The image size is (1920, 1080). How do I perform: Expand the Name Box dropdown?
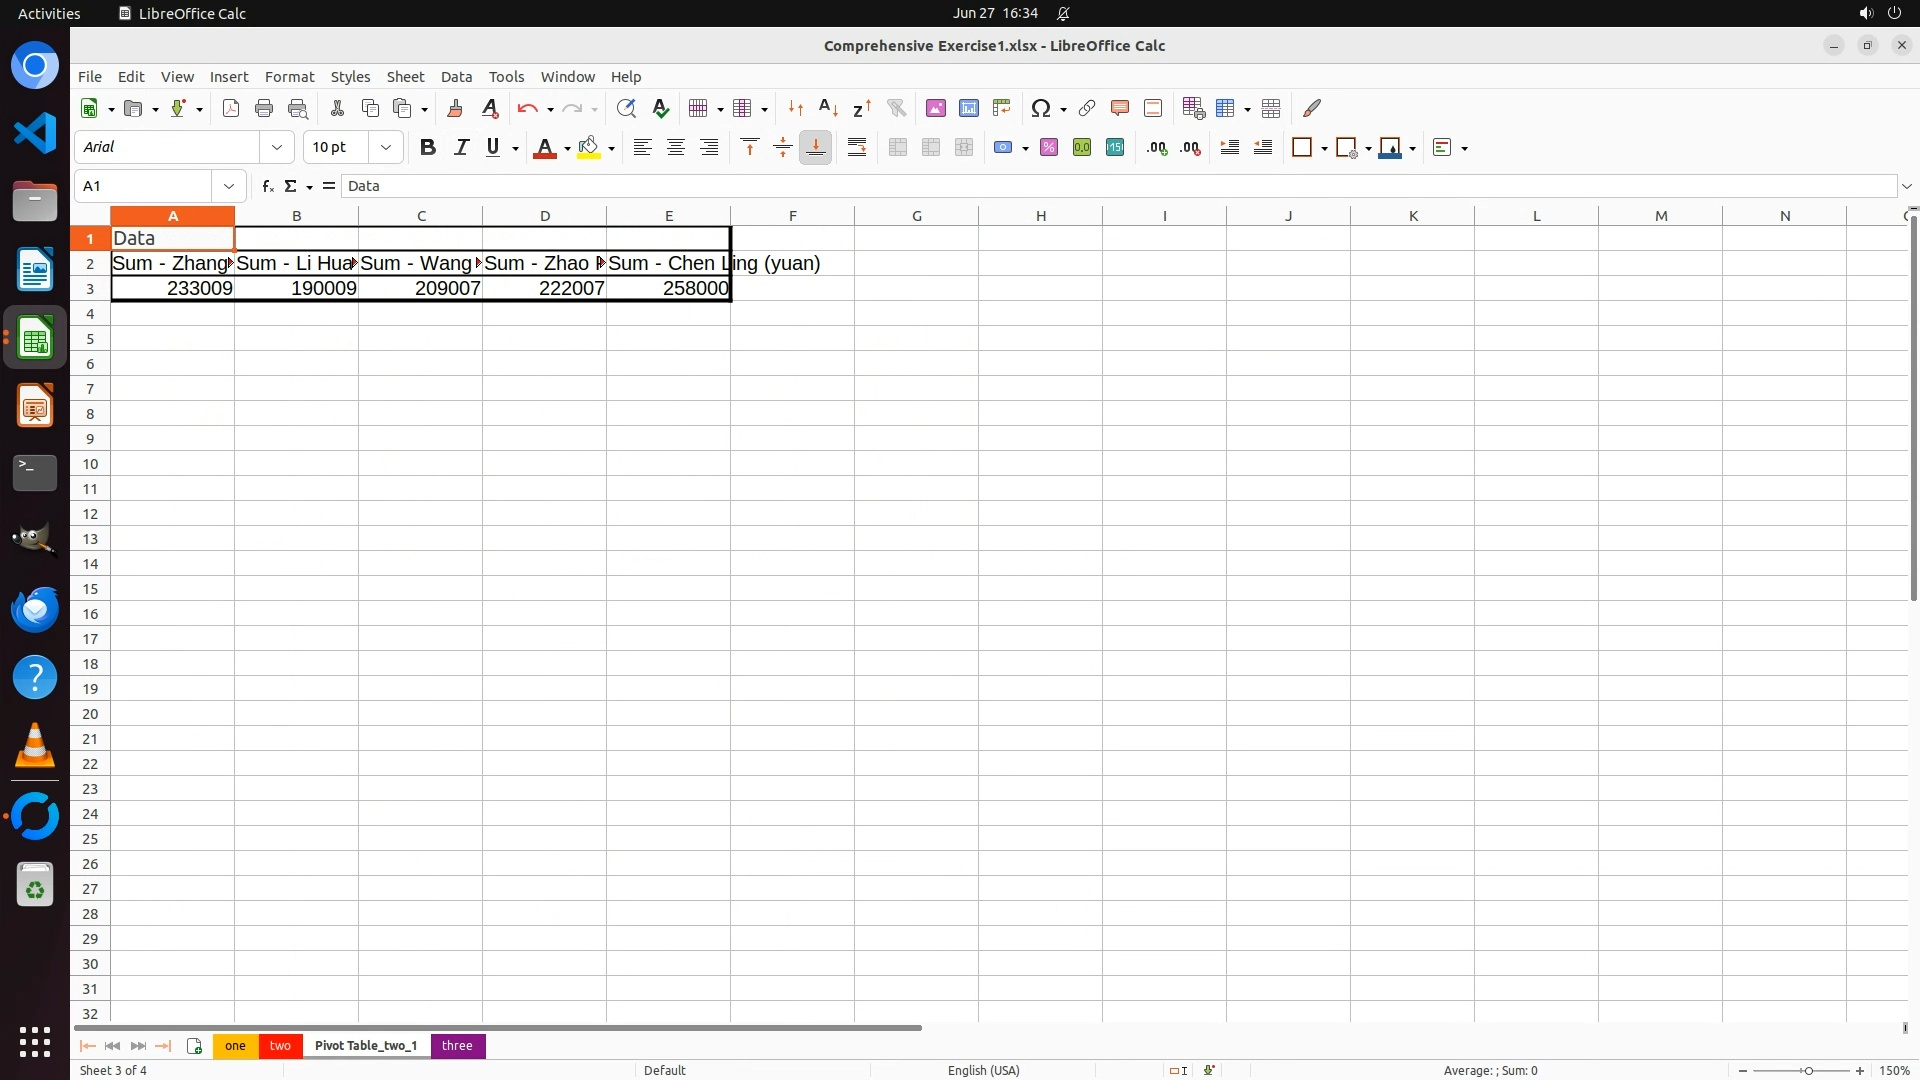tap(229, 186)
